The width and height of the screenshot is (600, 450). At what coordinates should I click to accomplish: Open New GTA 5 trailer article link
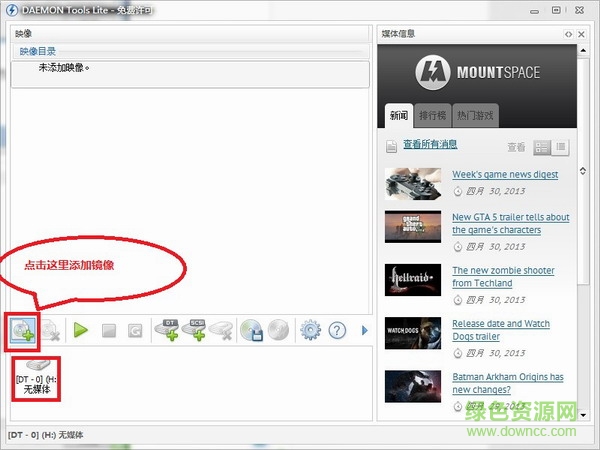point(511,223)
